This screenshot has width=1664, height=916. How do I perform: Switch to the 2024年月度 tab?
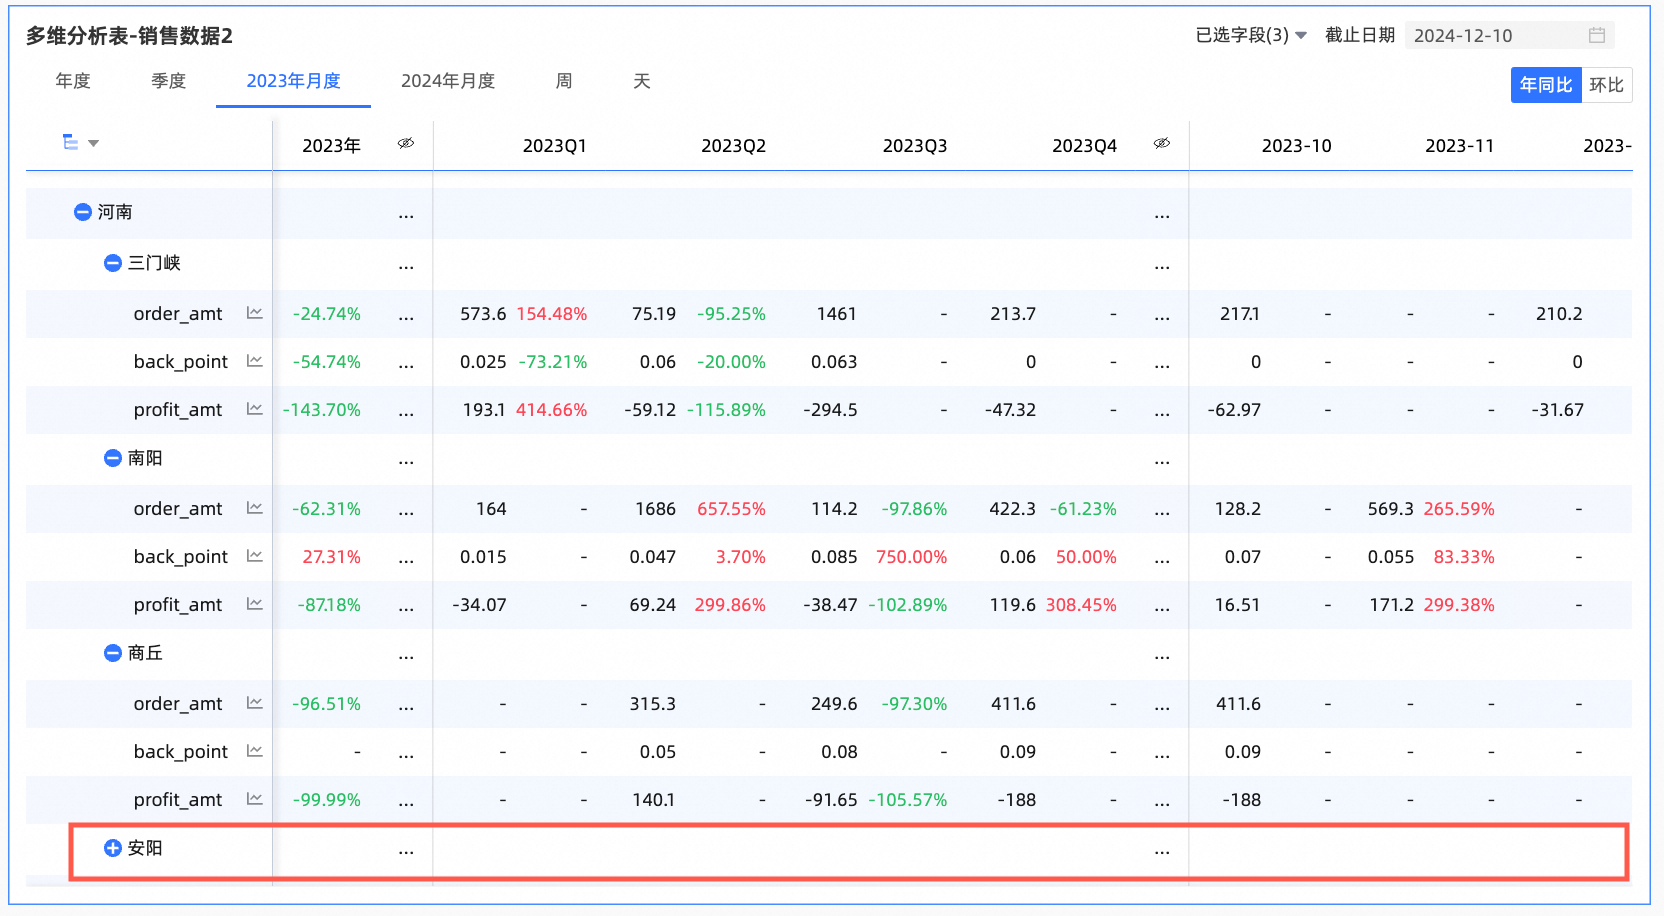[448, 81]
